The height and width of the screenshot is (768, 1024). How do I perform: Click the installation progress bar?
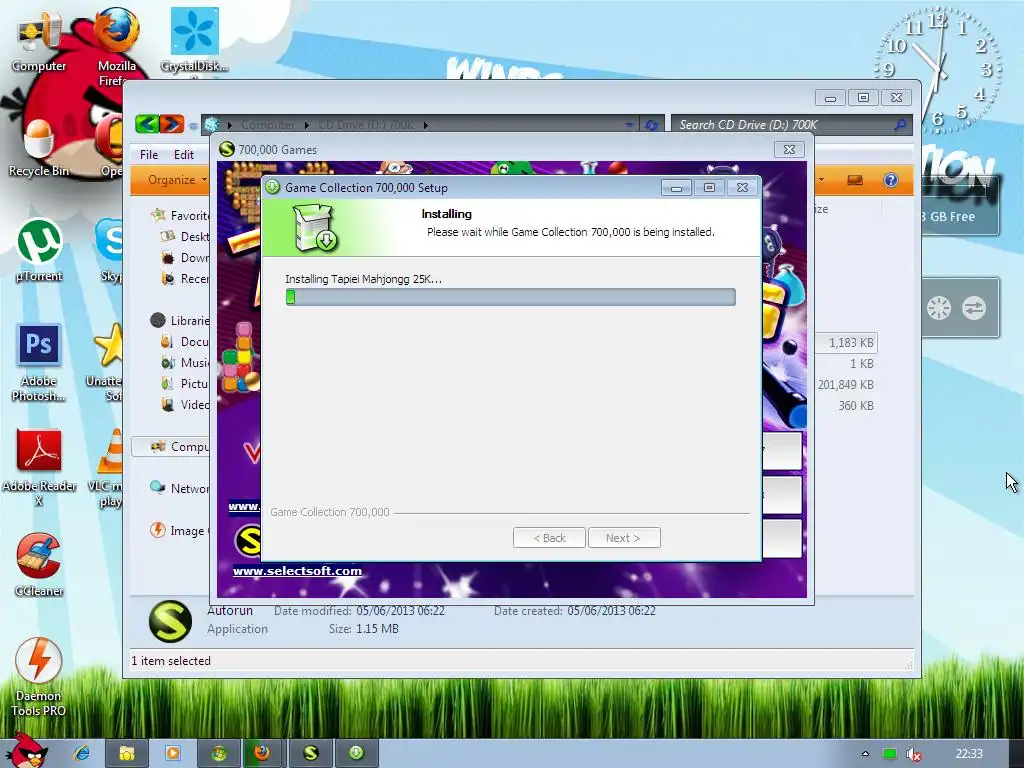tap(510, 297)
